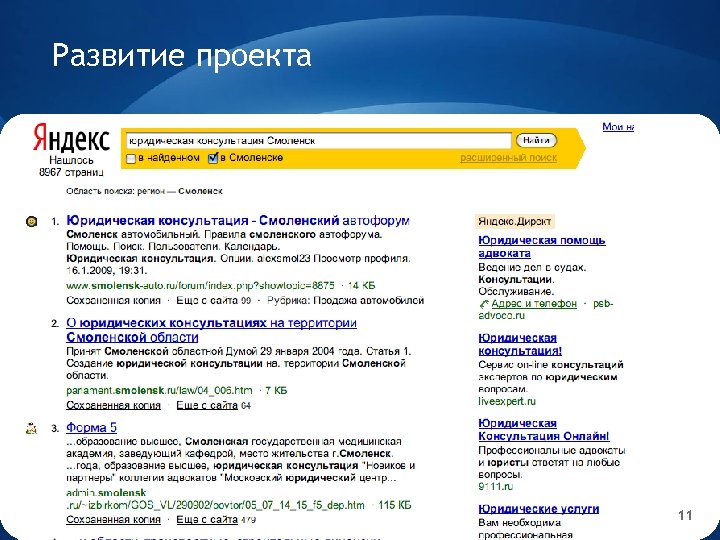Image resolution: width=720 pixels, height=540 pixels.
Task: Click slide page number 11
Action: [x=685, y=515]
